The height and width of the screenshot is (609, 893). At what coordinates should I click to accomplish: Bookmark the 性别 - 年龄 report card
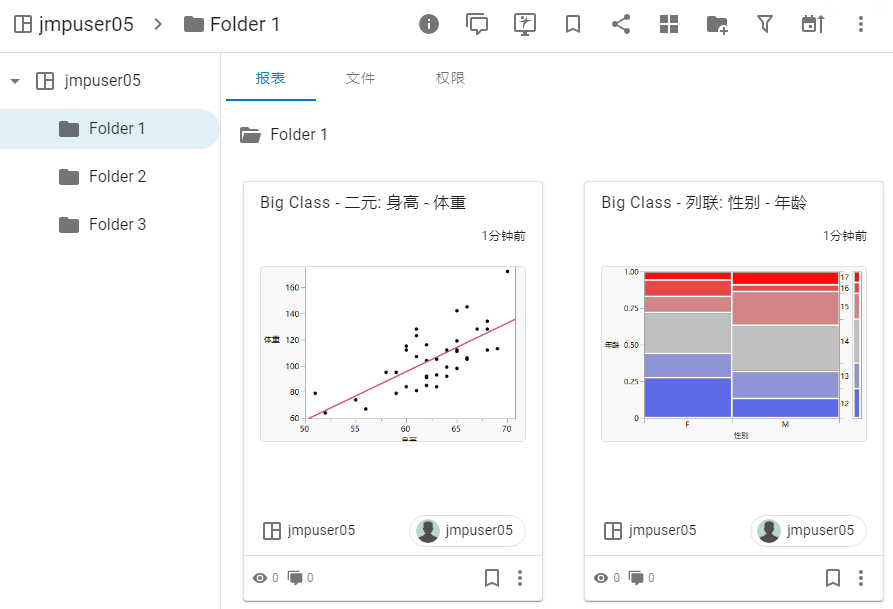833,578
